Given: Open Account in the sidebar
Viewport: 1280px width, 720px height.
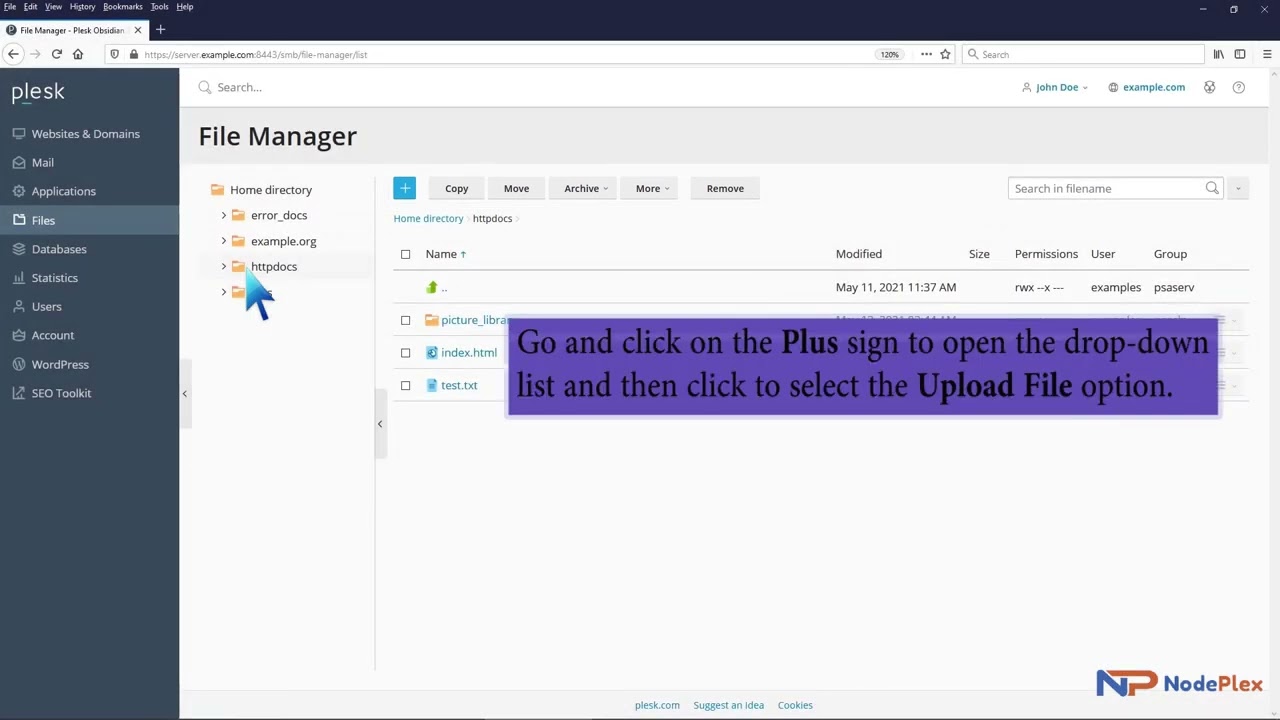Looking at the screenshot, I should tap(52, 336).
